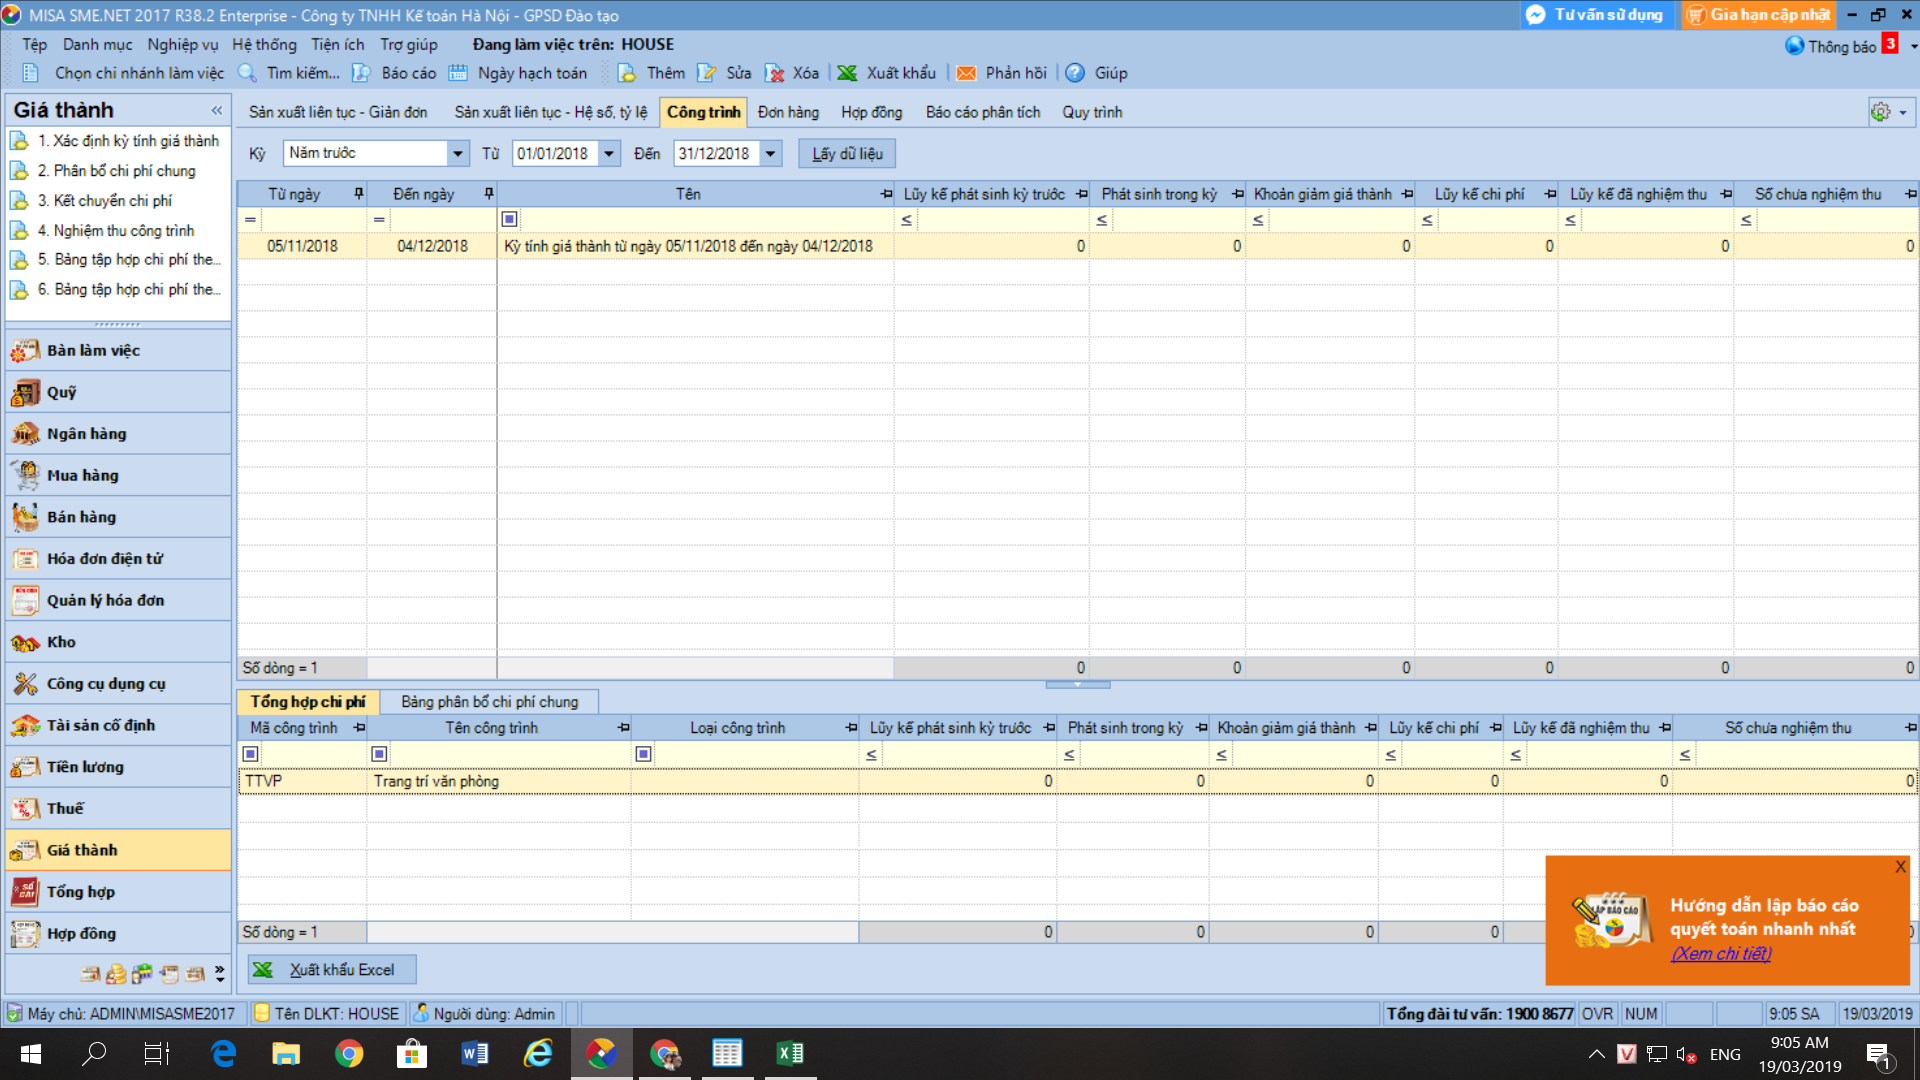This screenshot has height=1080, width=1920.
Task: Click the Xem chi tiết link
Action: tap(1721, 954)
